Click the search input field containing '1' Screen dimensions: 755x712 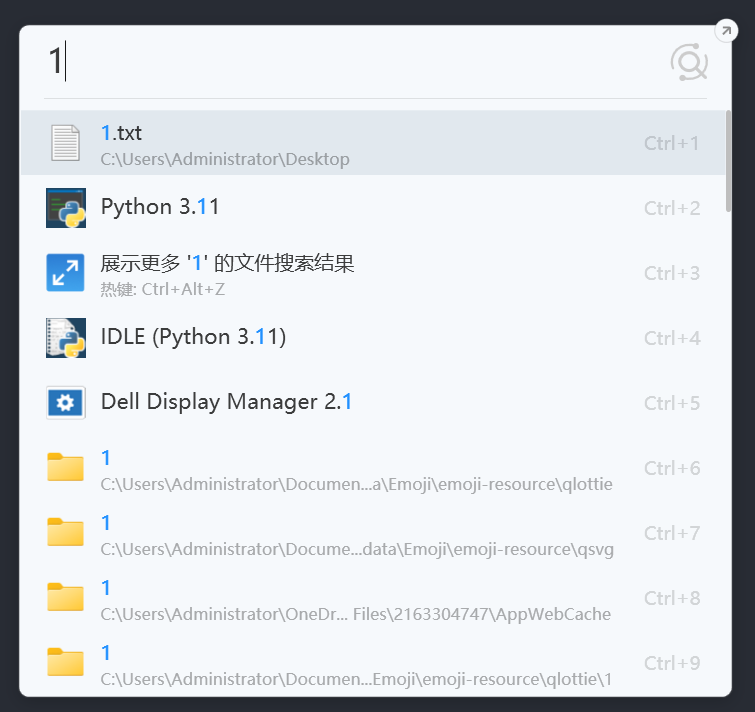354,63
